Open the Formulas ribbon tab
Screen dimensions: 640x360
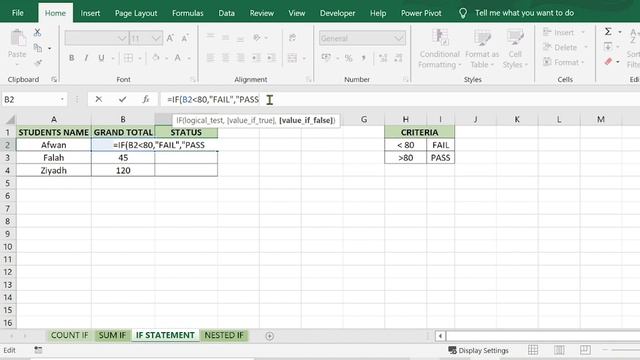pyautogui.click(x=188, y=13)
